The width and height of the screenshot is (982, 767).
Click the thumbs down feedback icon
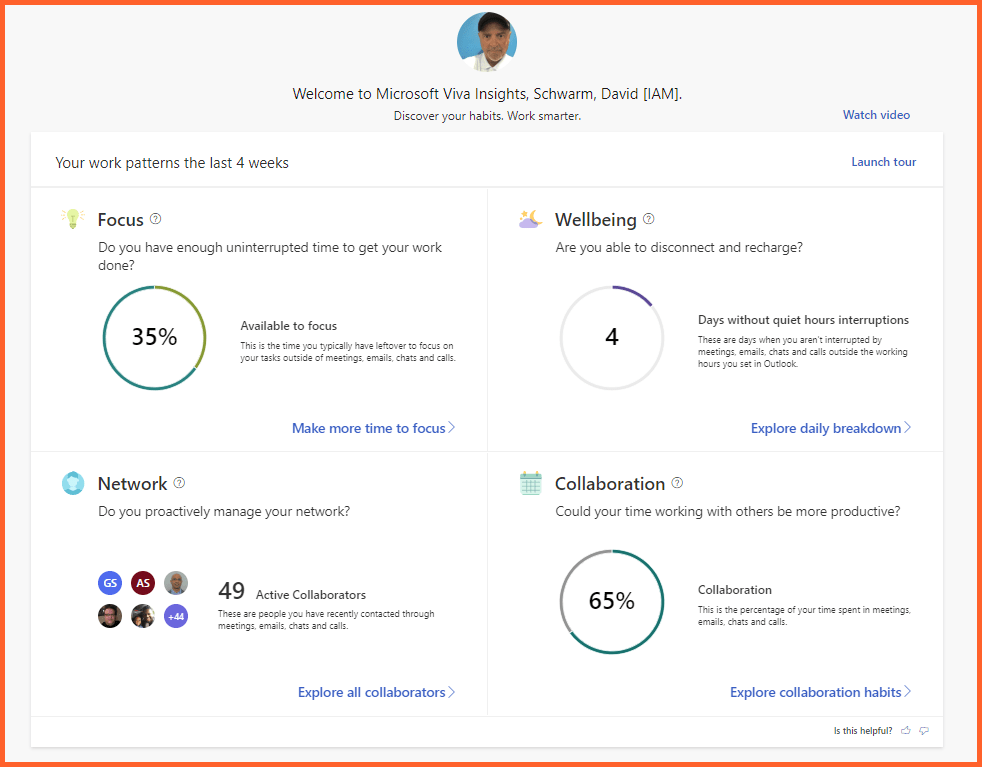[924, 731]
